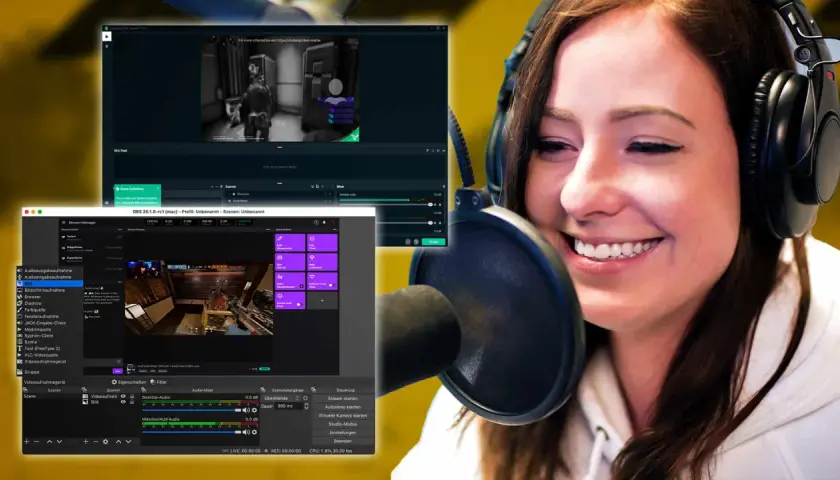Move source down in Quellen panel

[129, 441]
